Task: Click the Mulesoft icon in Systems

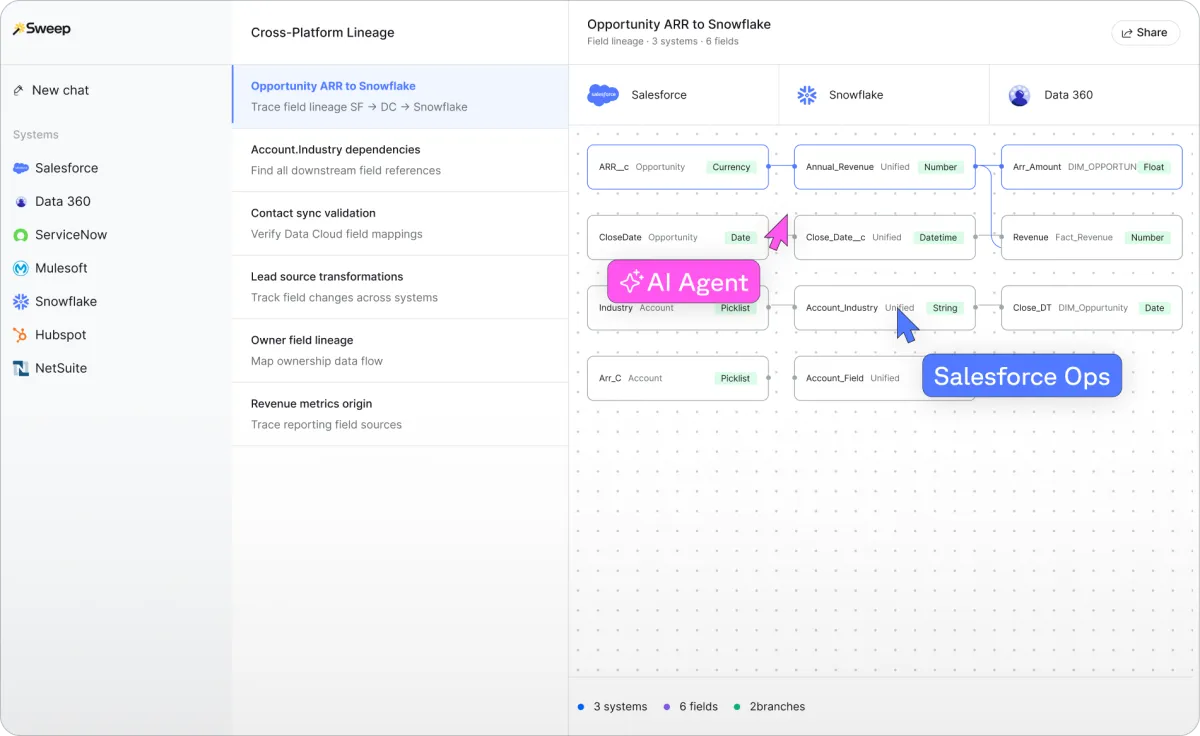Action: (x=21, y=268)
